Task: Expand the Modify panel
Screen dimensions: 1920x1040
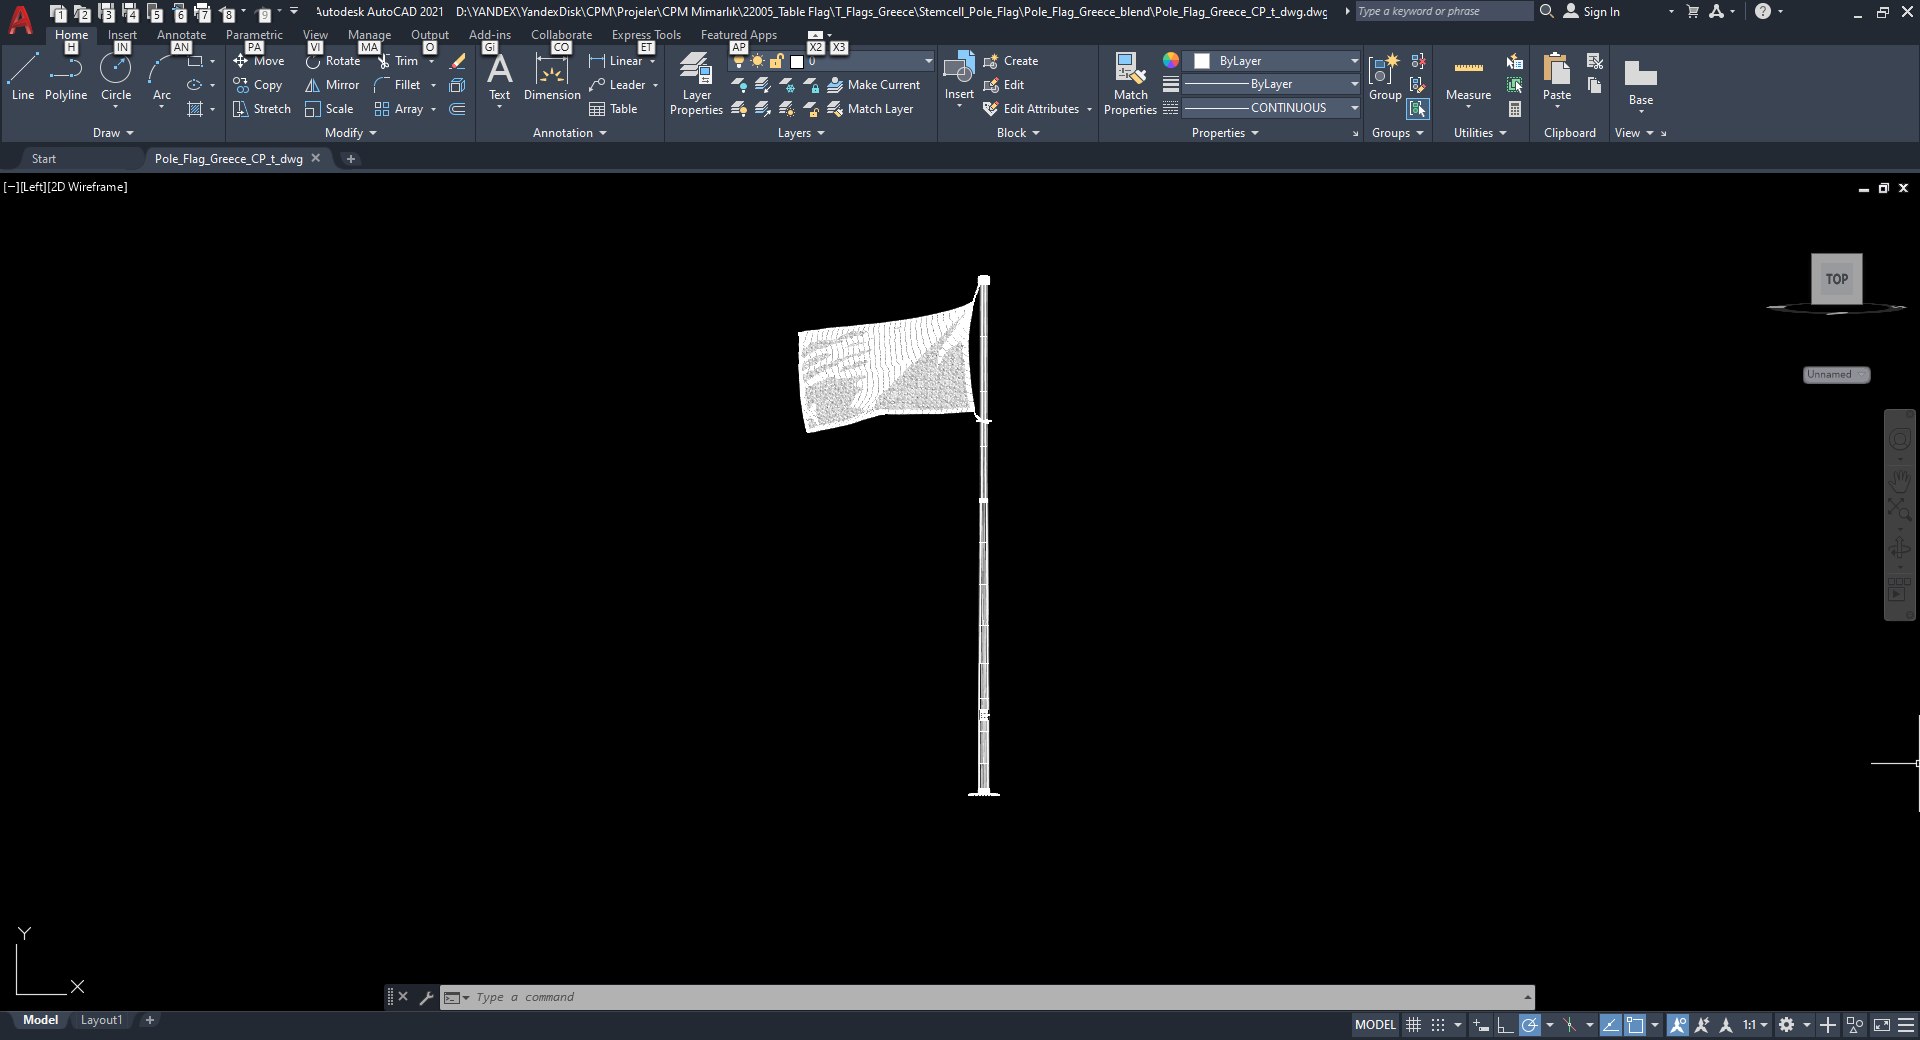Action: 351,133
